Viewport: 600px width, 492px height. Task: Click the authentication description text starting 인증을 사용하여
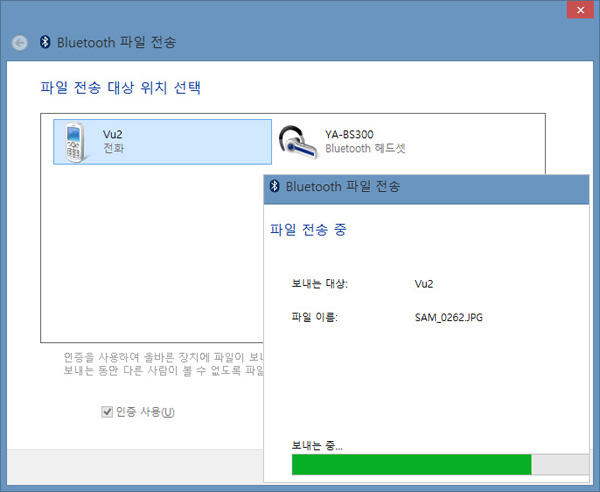[163, 364]
